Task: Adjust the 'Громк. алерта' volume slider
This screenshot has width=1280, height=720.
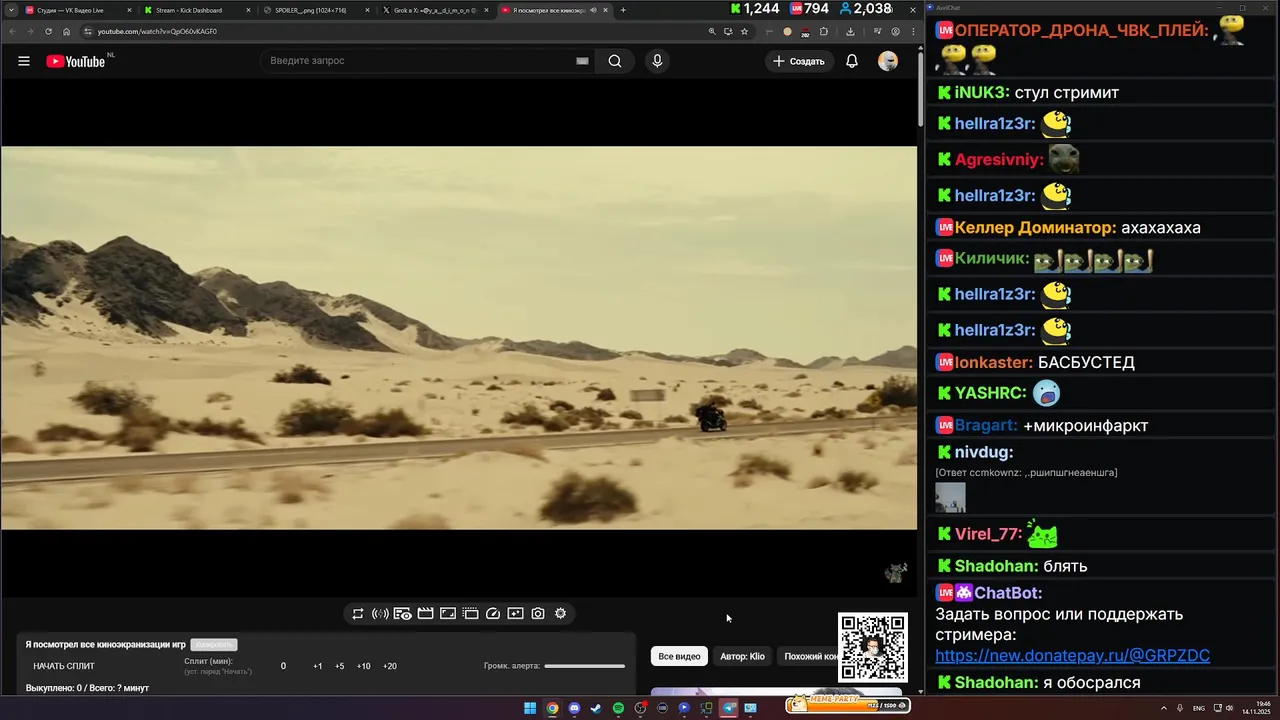Action: point(585,666)
